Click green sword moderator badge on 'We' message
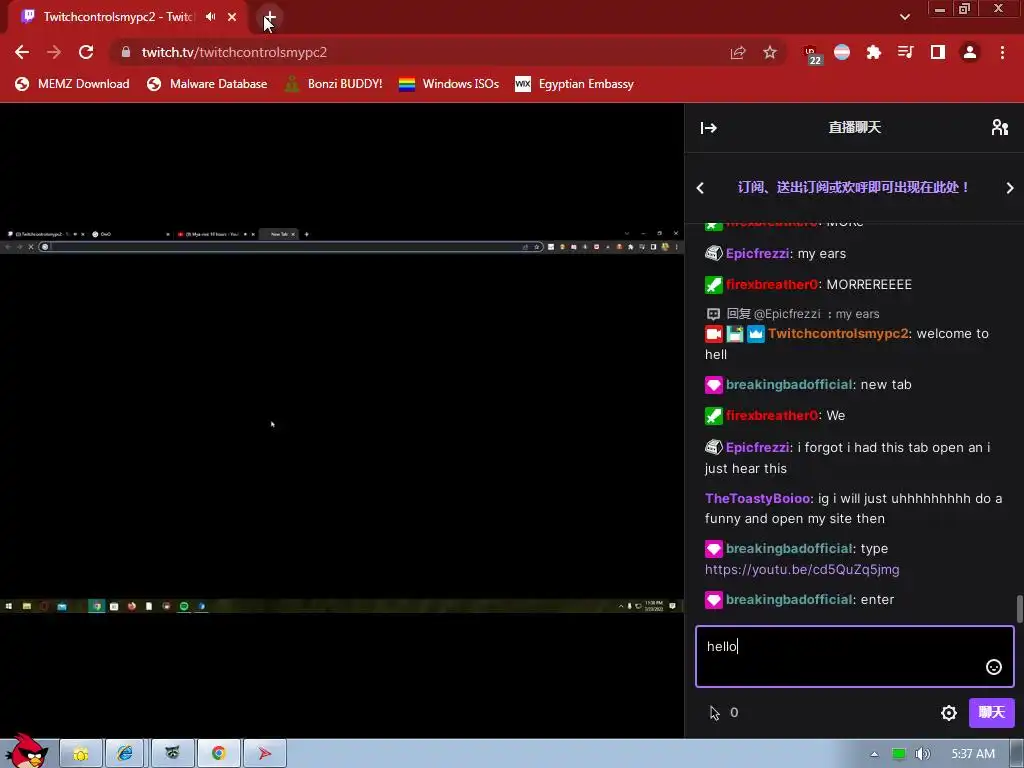1024x768 pixels. [x=714, y=415]
